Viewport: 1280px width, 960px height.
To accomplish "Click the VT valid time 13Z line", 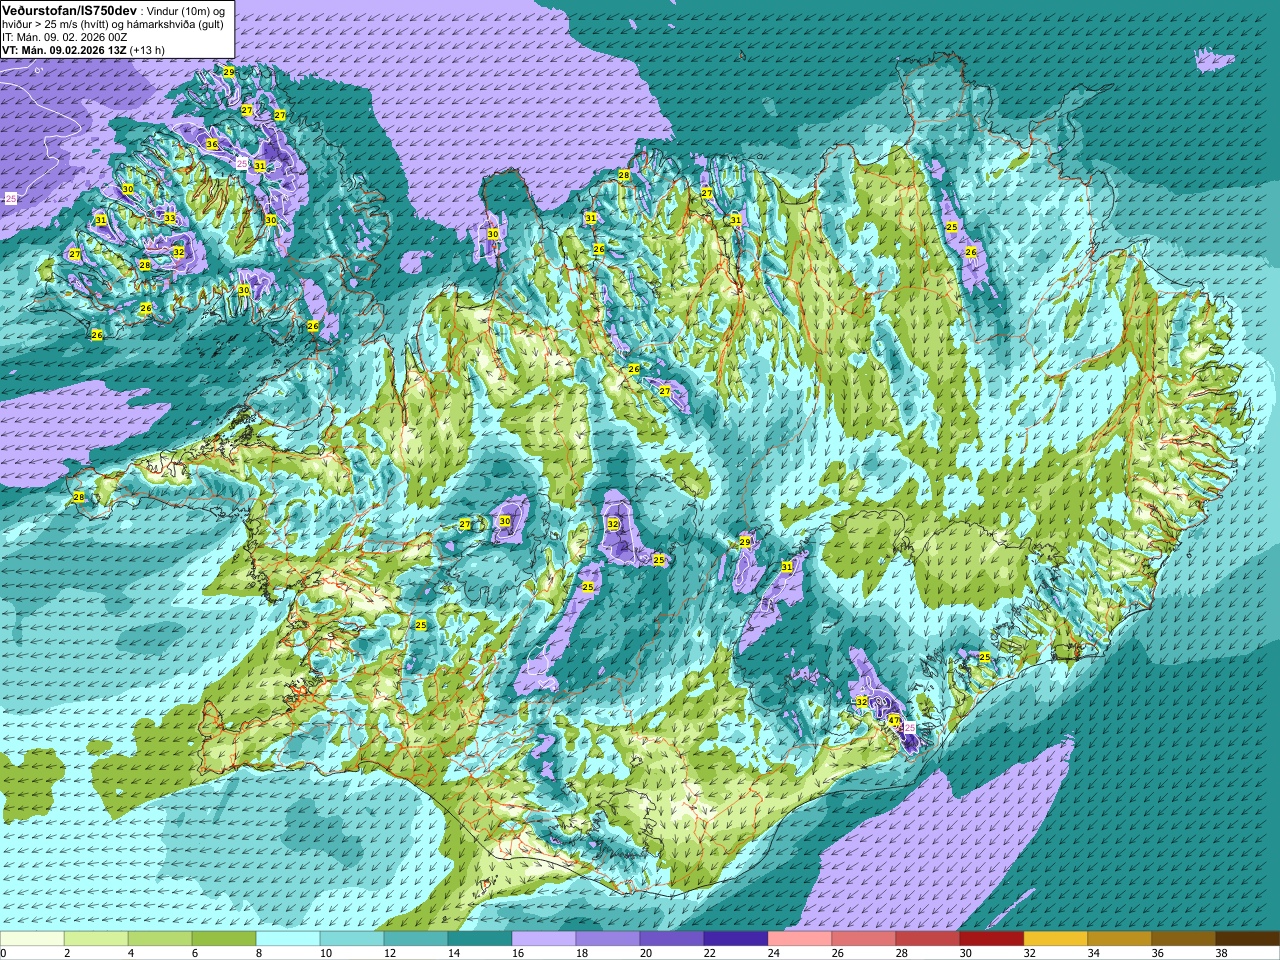I will (83, 49).
